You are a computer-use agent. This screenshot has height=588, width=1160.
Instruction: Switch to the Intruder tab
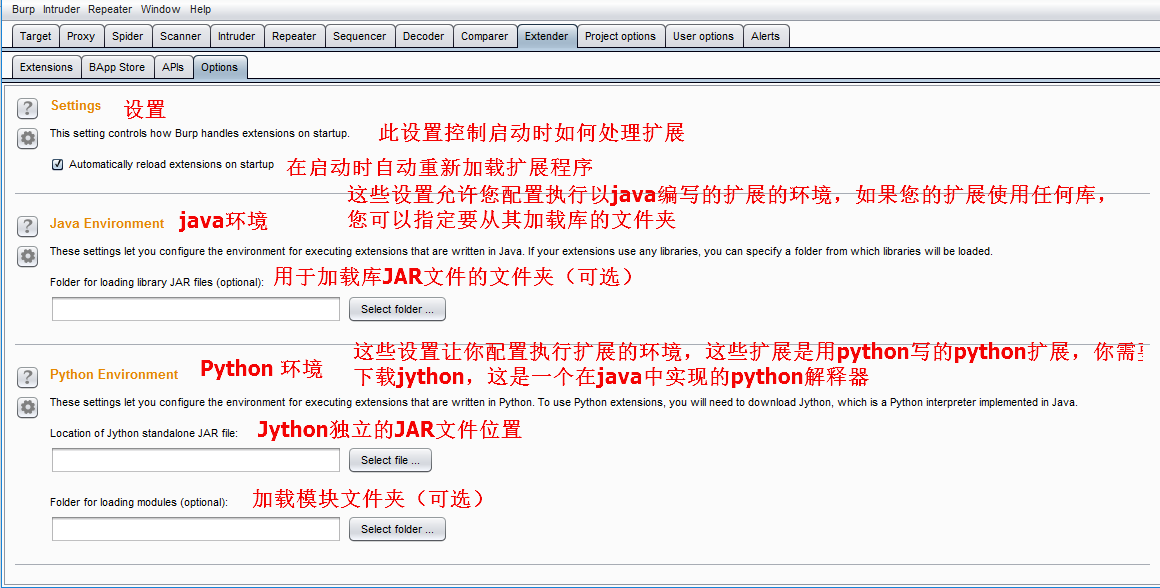click(236, 36)
